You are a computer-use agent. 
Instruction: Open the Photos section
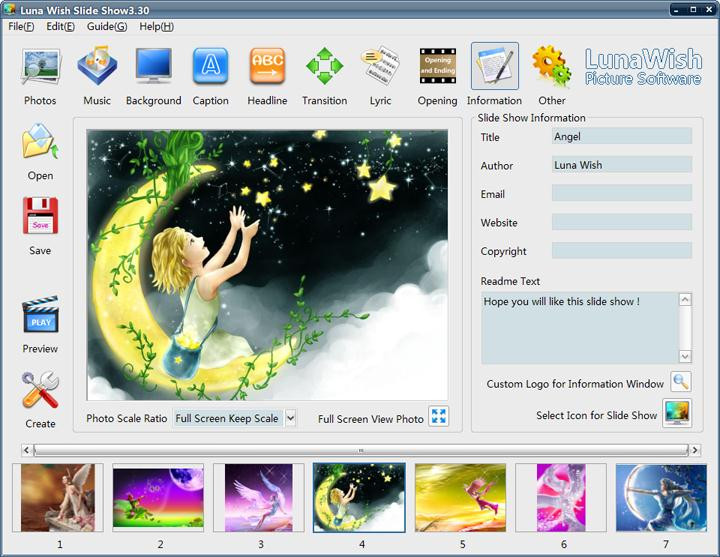point(40,67)
